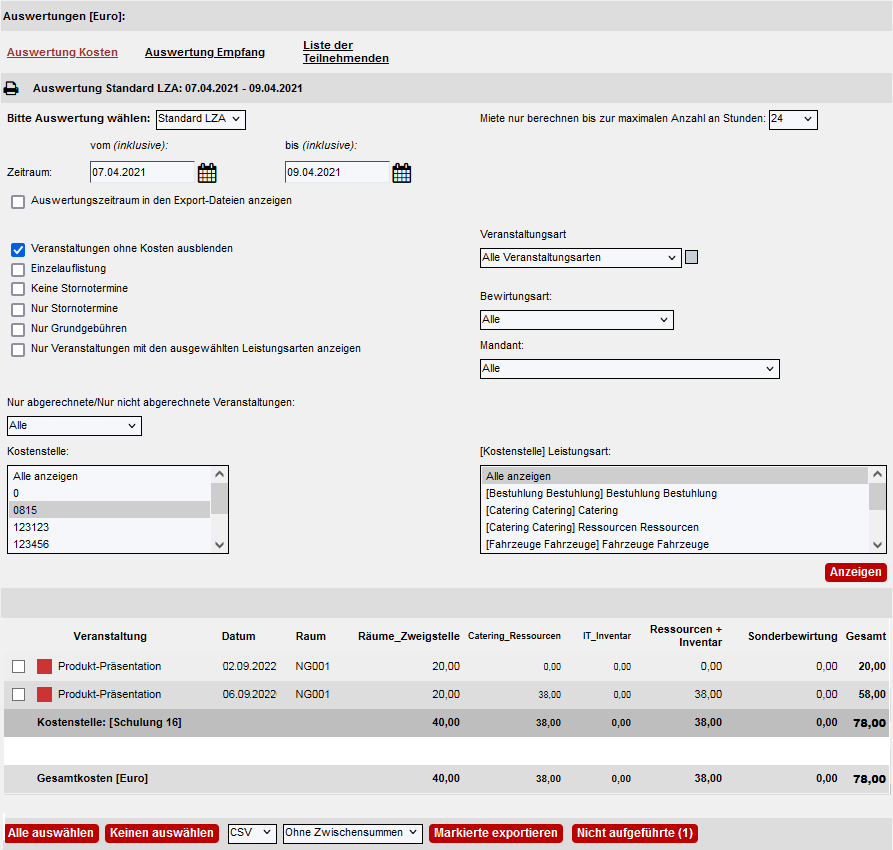Click the IT_Inventar column header

(607, 636)
